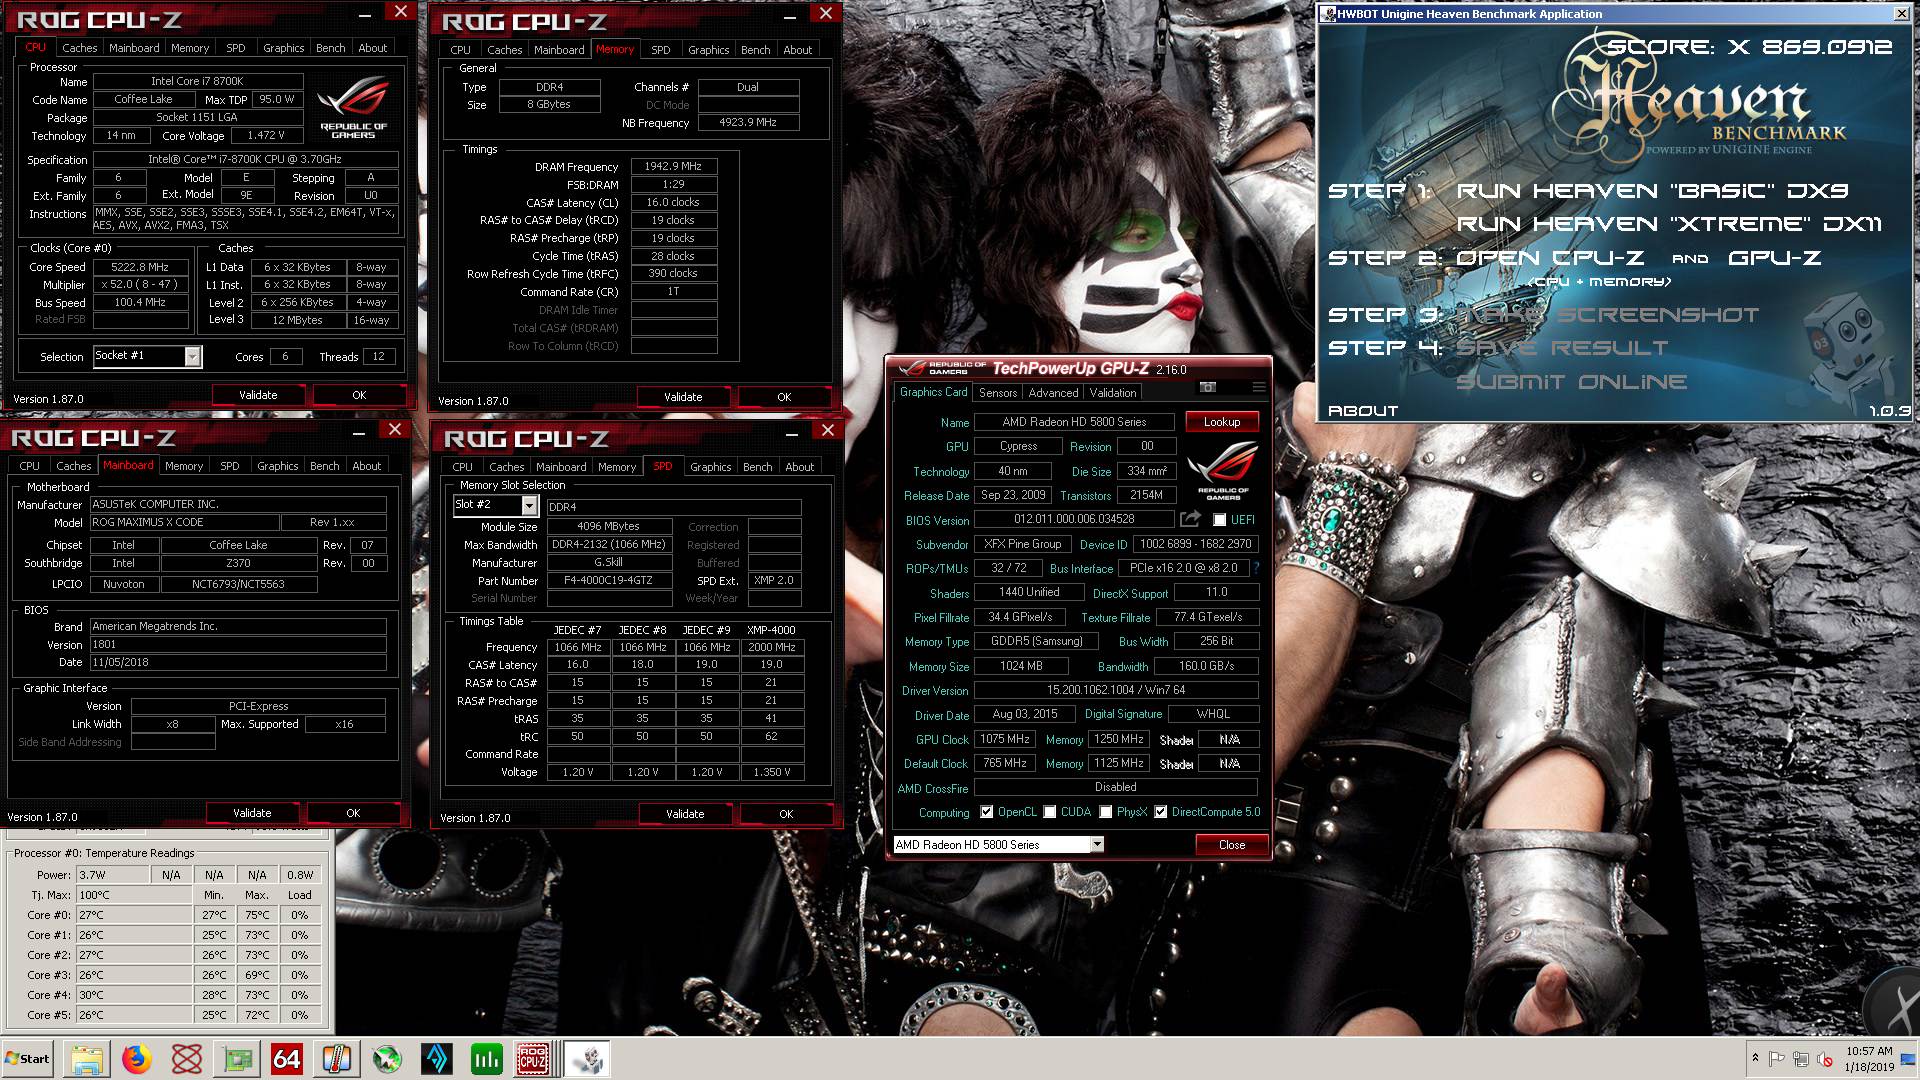This screenshot has height=1080, width=1920.
Task: Click the Core Speed value 5222.8 MHz
Action: click(140, 267)
